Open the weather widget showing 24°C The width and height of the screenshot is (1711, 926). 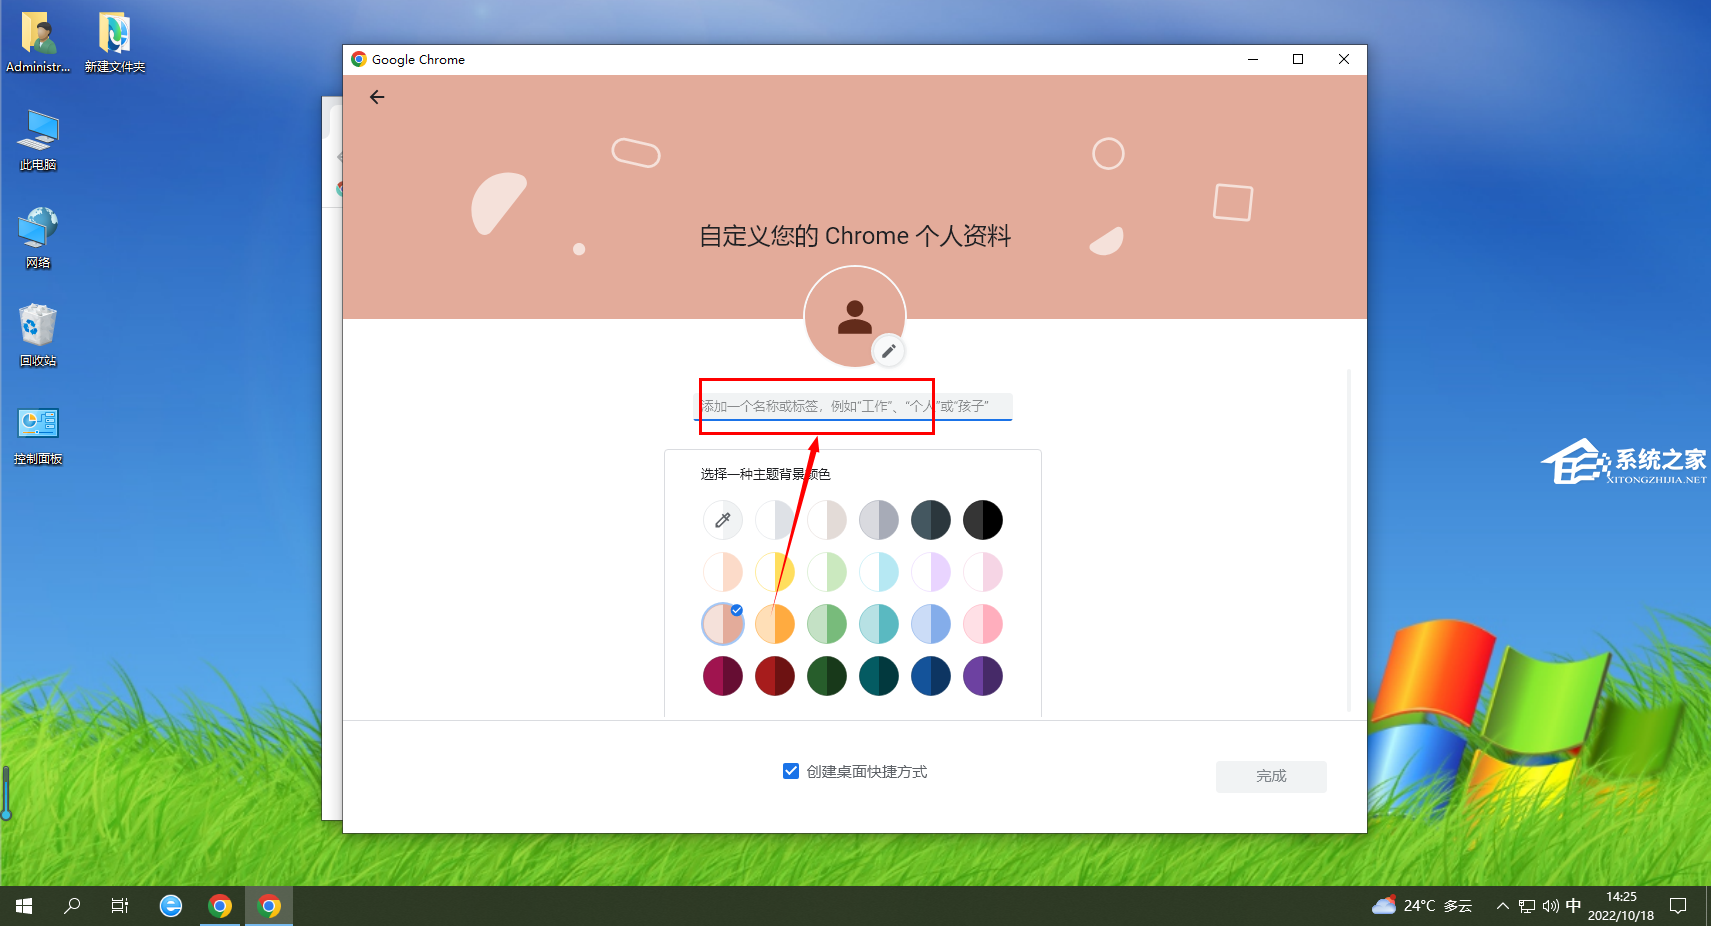(1422, 906)
